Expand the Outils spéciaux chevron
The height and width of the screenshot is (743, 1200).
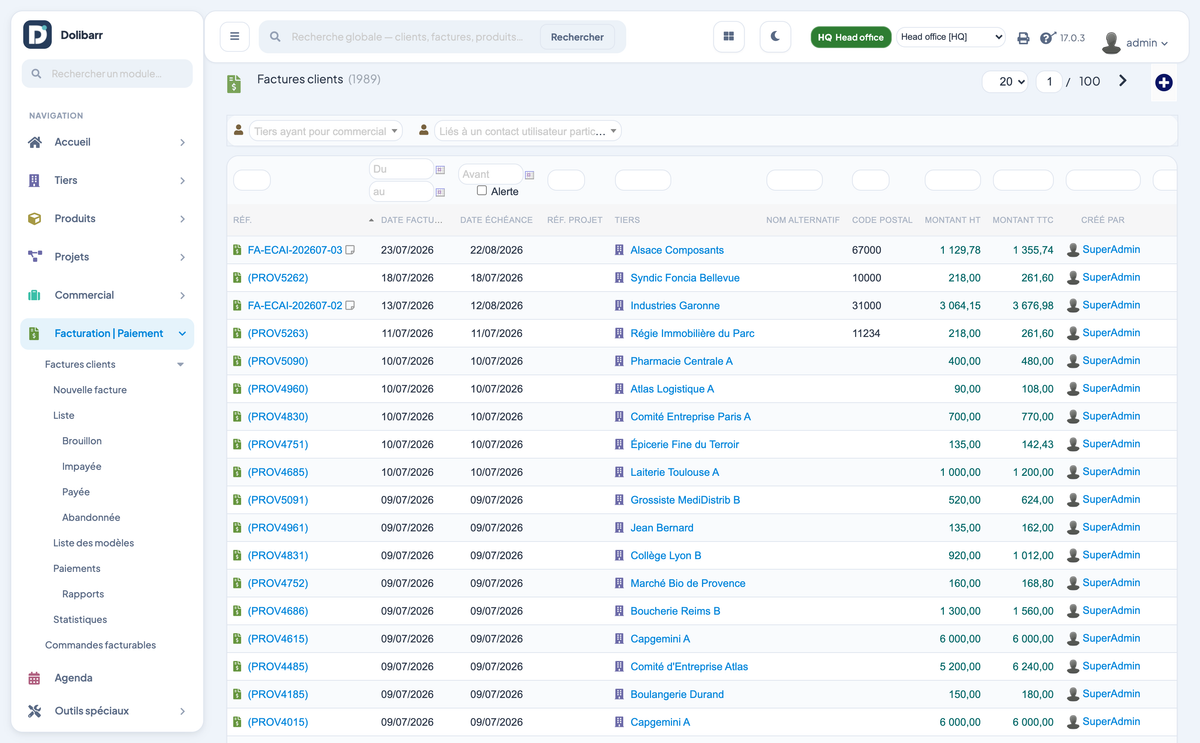click(182, 712)
